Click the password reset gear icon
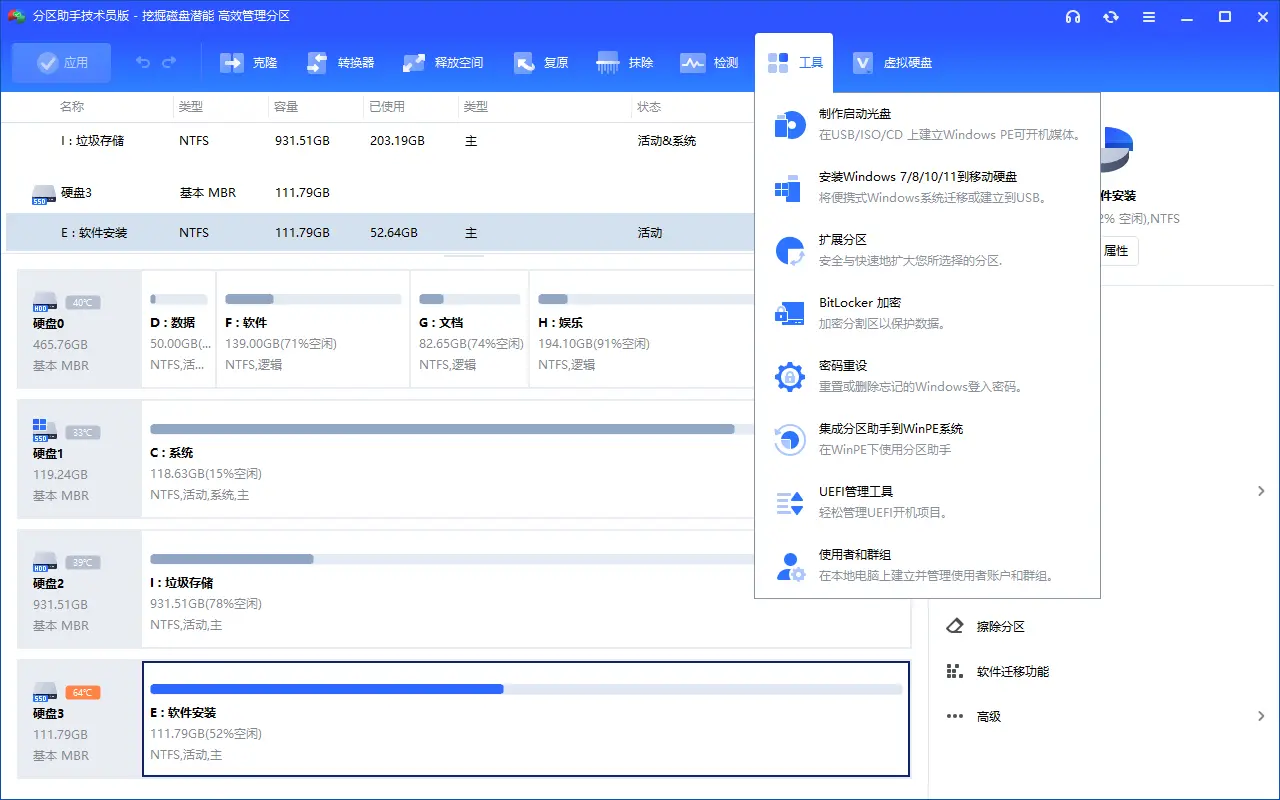 [790, 377]
